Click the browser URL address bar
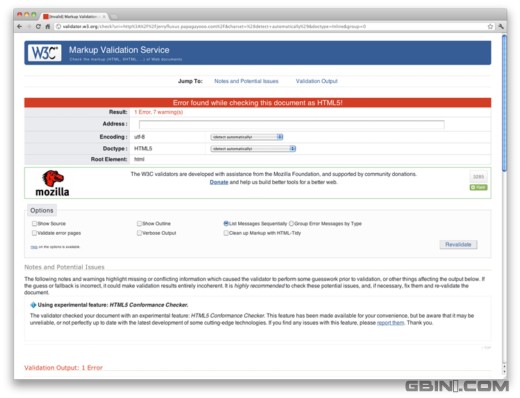 pos(272,26)
